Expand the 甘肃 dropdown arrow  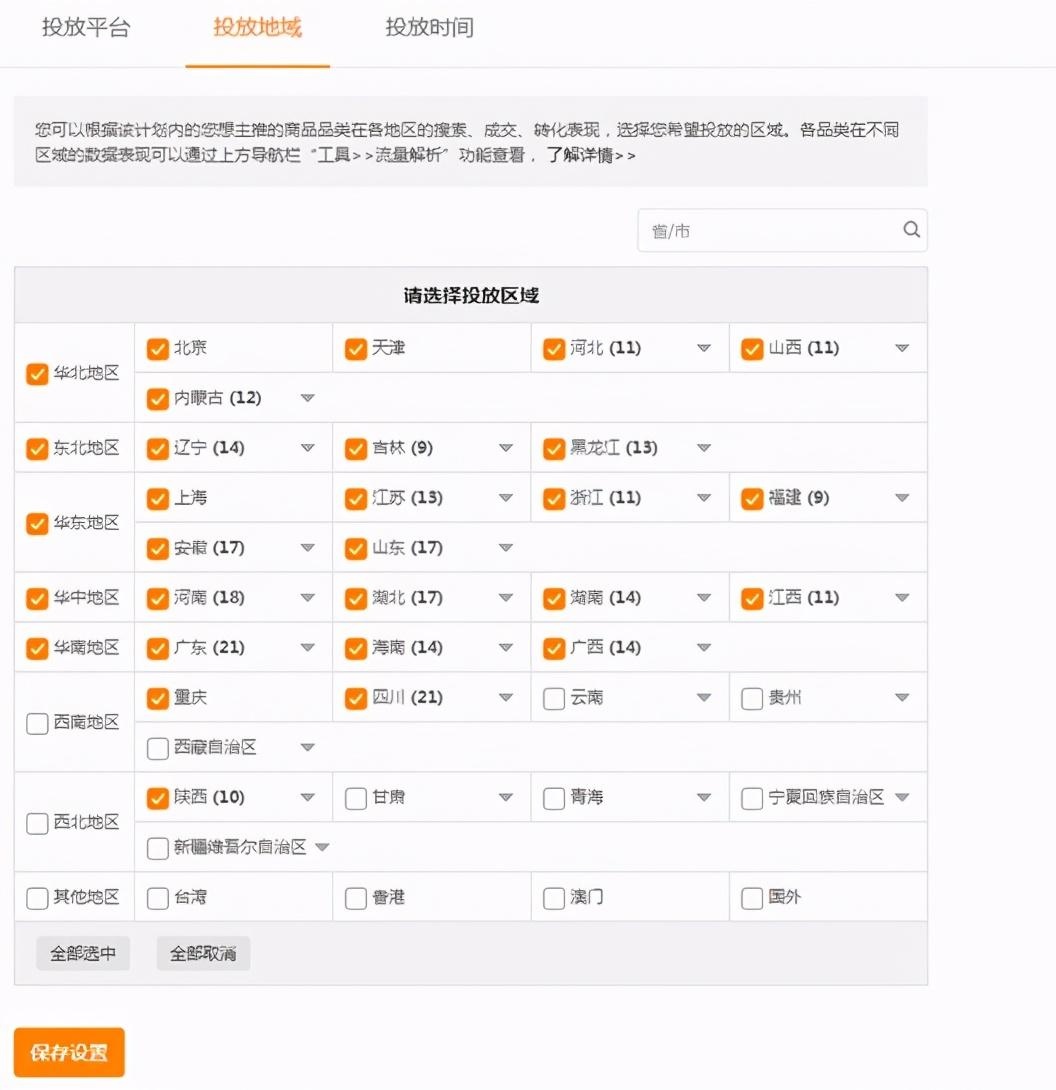click(506, 797)
